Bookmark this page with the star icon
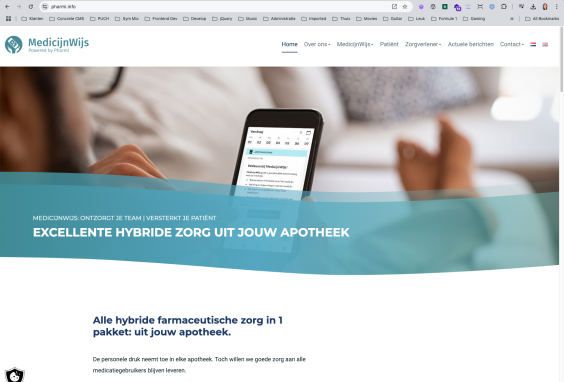The image size is (564, 382). [405, 6]
